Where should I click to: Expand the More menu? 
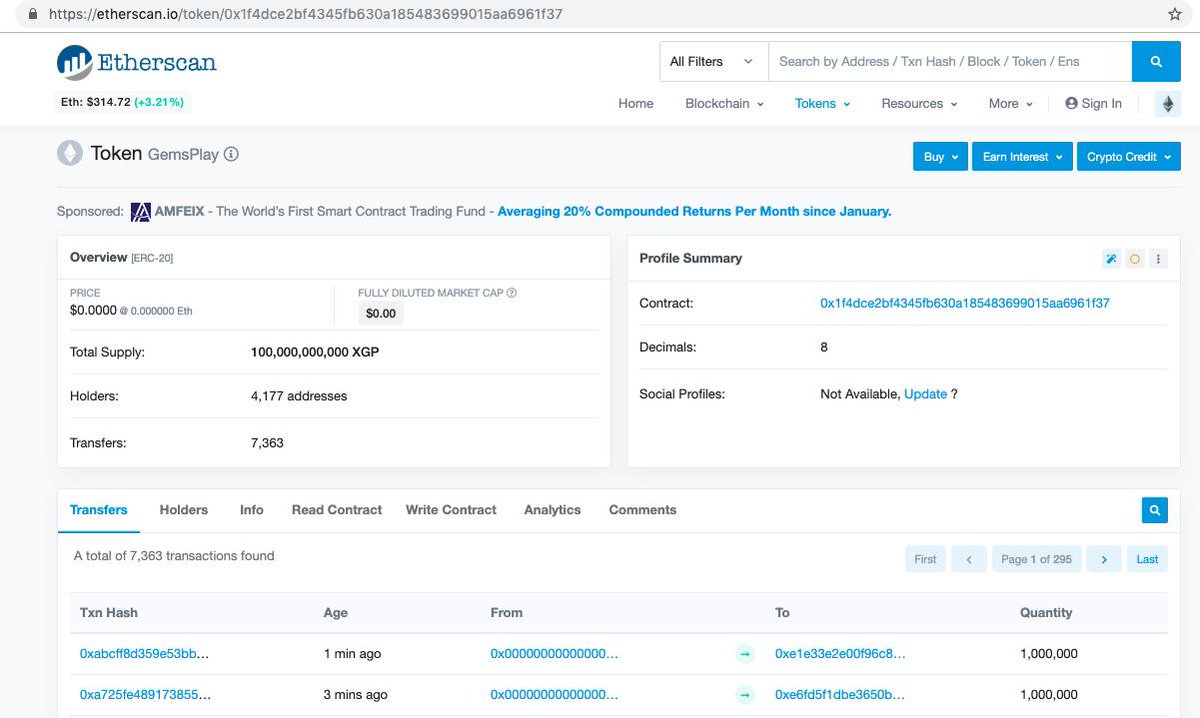(1010, 104)
